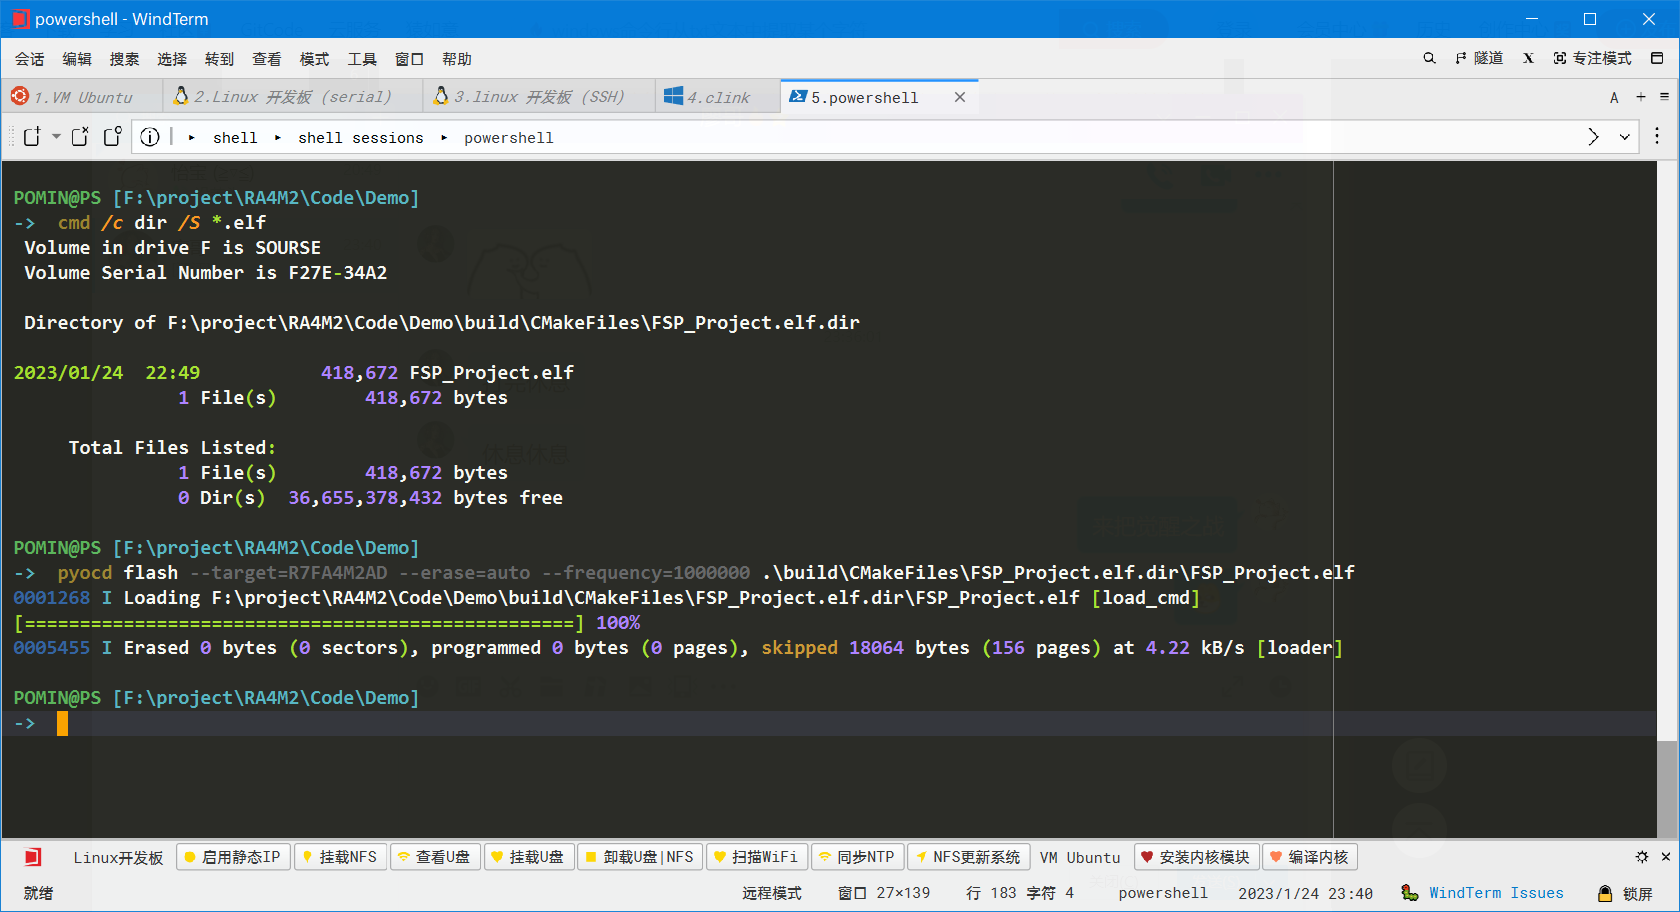Screen dimensions: 1680x912
Task: Switch to the 2.Linux 开发板 (serial) tab
Action: click(x=291, y=97)
